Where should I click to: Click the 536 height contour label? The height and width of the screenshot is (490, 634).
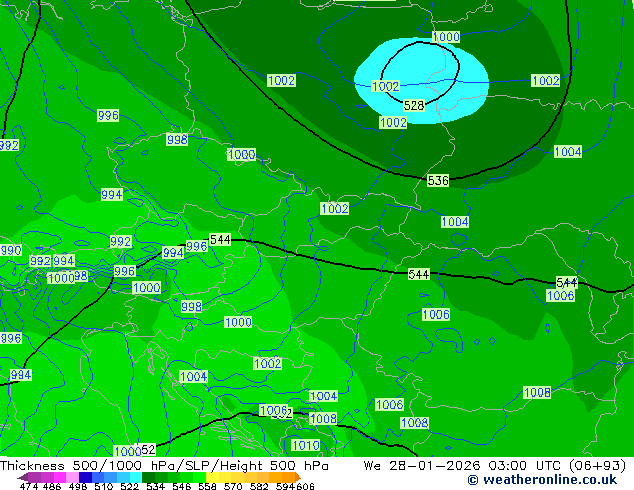coord(438,180)
